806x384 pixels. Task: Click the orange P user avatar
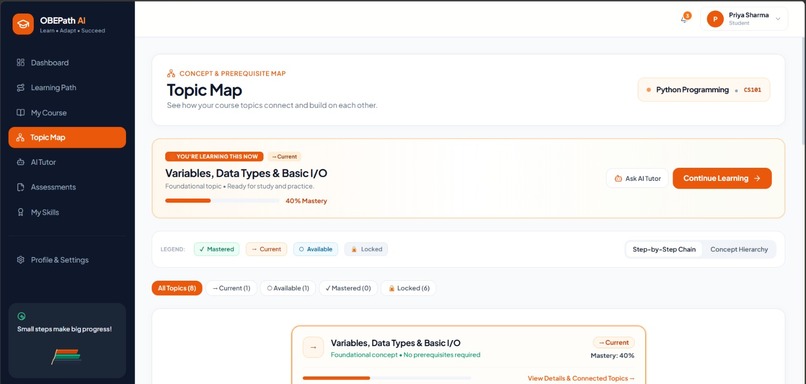(x=715, y=19)
